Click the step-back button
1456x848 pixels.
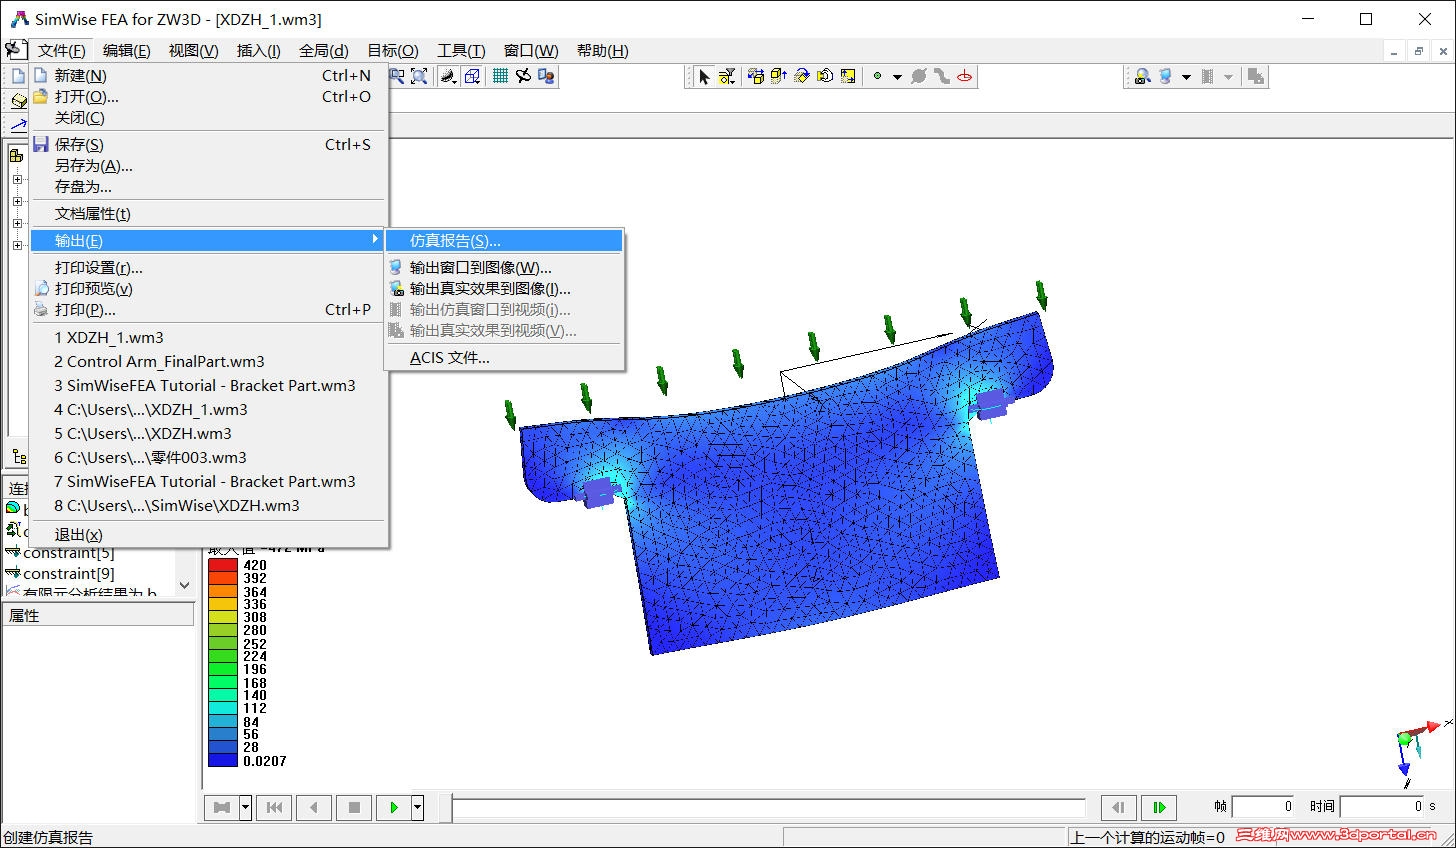1118,807
